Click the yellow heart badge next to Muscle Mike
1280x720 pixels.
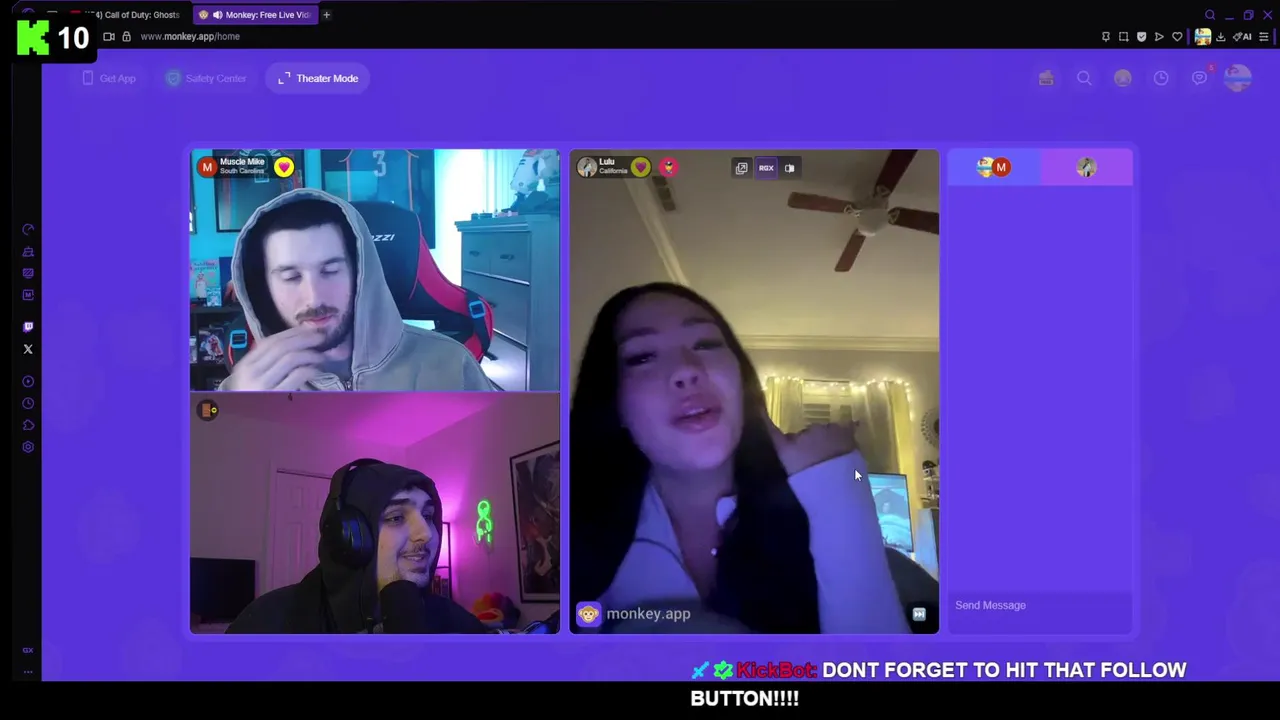284,167
